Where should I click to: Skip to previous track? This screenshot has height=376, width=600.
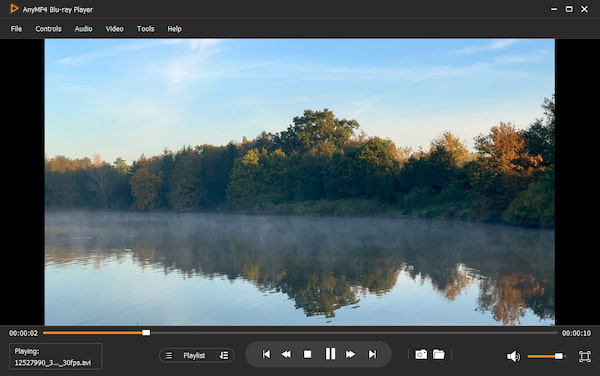(x=266, y=354)
